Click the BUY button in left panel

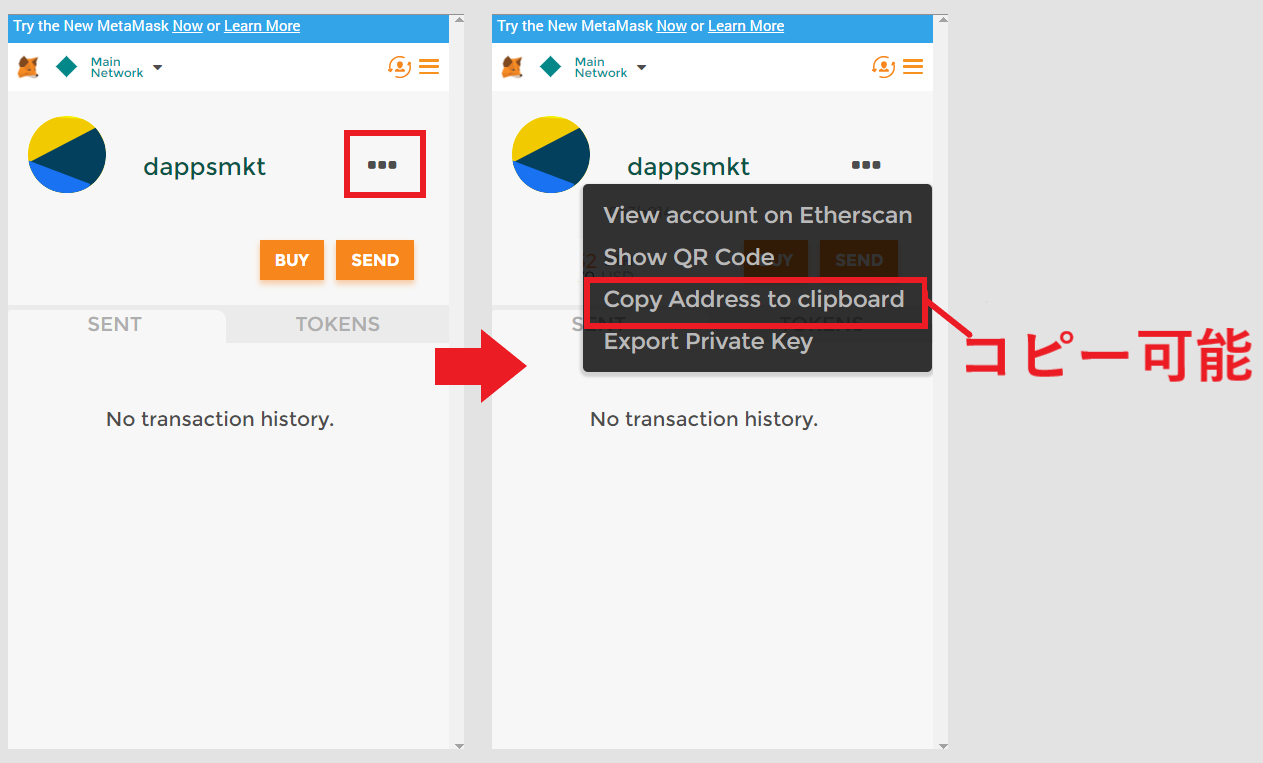pos(292,260)
